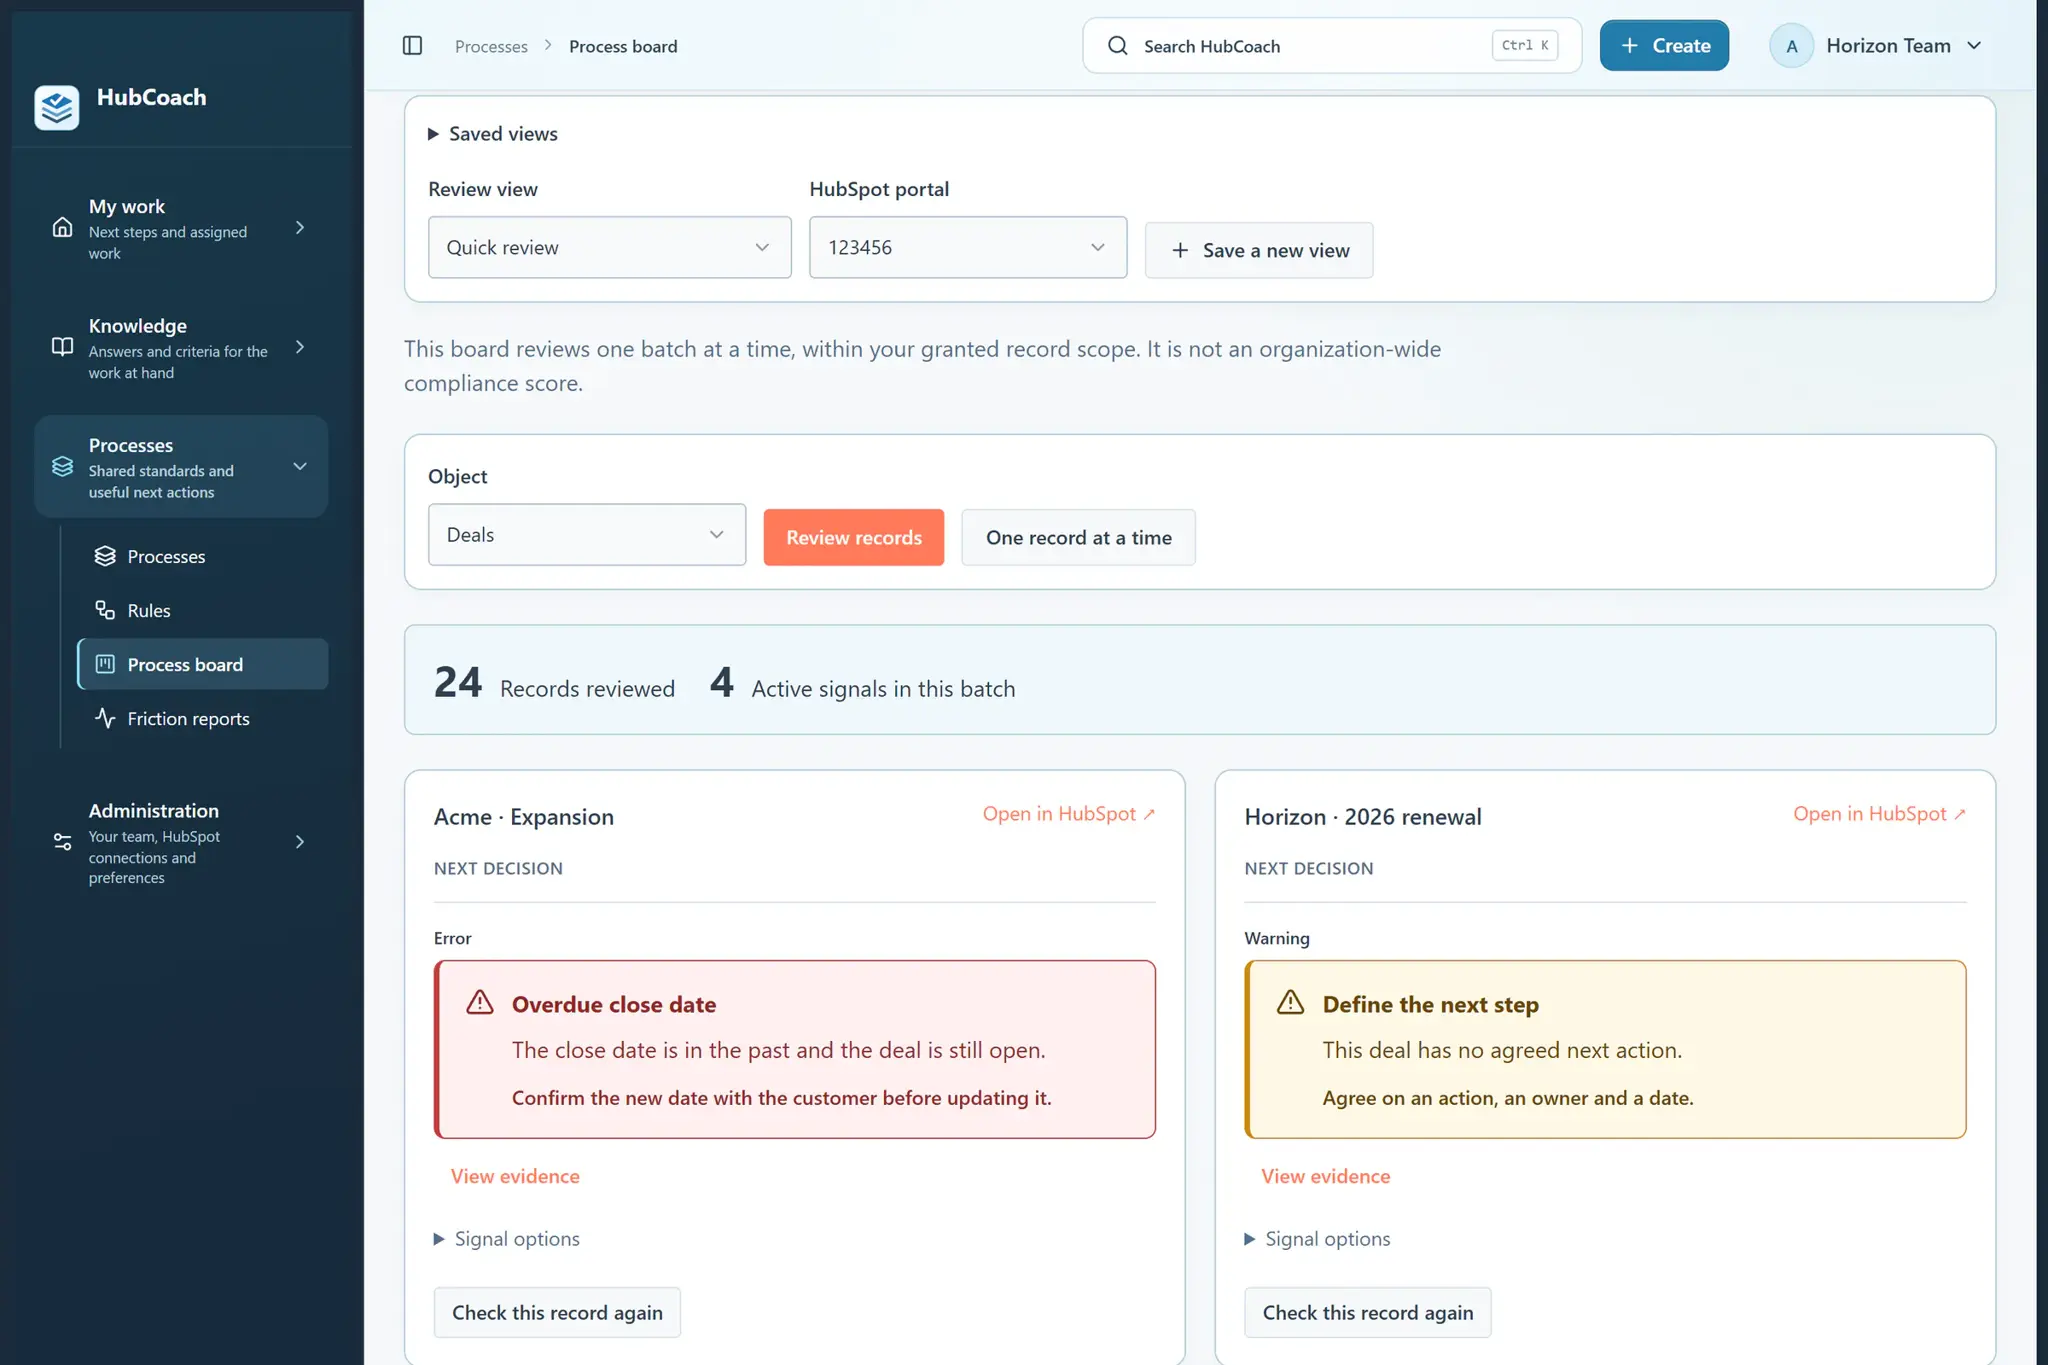Image resolution: width=2048 pixels, height=1365 pixels.
Task: Expand the Knowledge section chevron
Action: (x=299, y=347)
